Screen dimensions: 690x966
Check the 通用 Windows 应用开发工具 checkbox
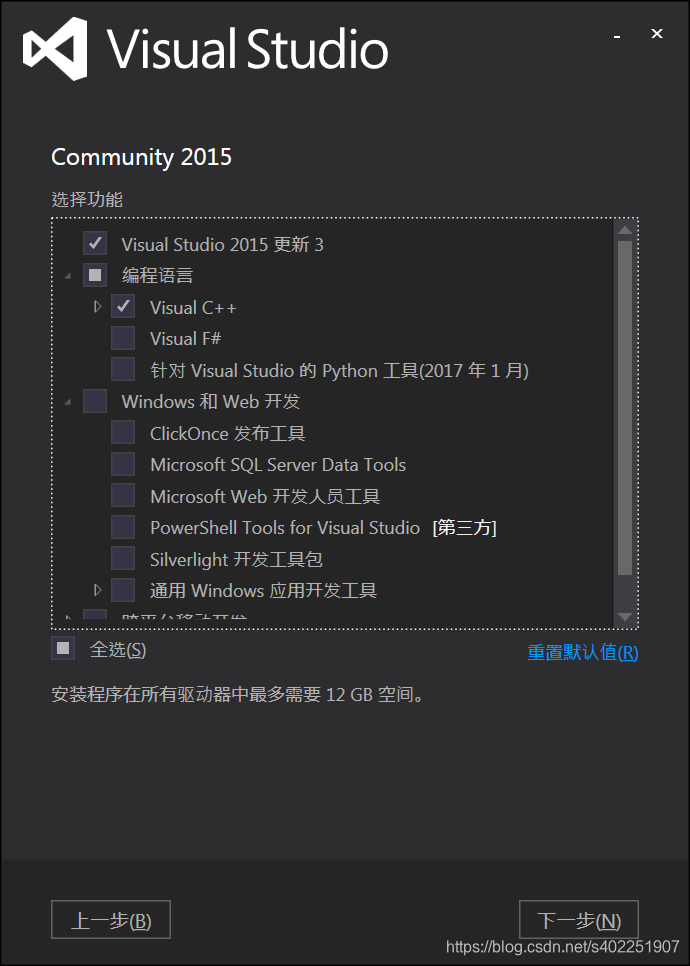coord(123,590)
